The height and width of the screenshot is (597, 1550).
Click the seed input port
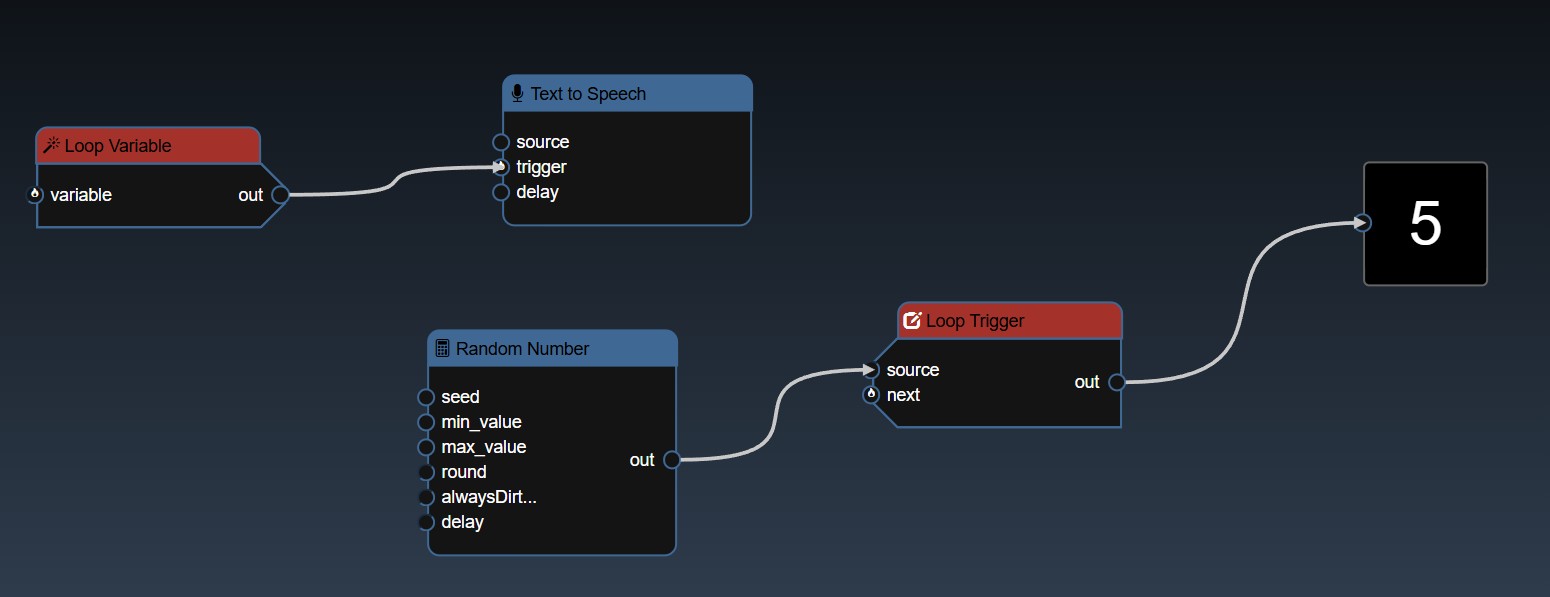426,397
